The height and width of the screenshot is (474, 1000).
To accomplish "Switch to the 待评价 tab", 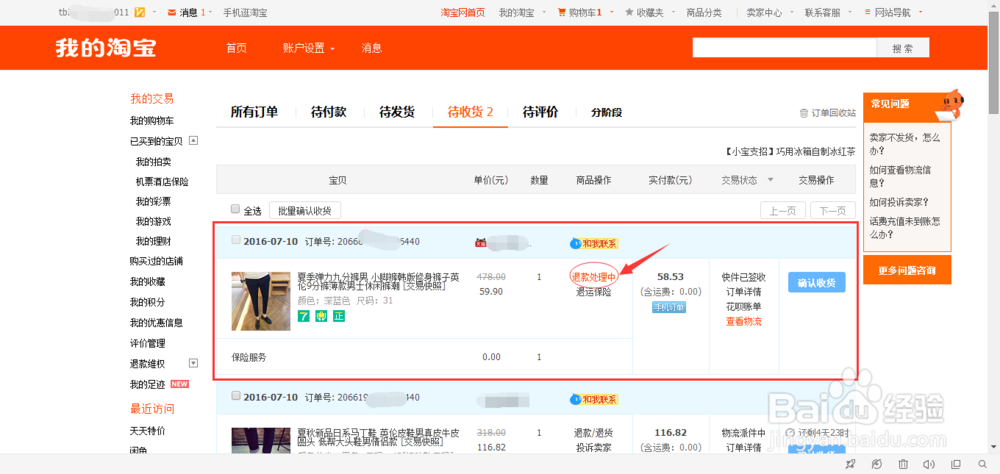I will [540, 112].
